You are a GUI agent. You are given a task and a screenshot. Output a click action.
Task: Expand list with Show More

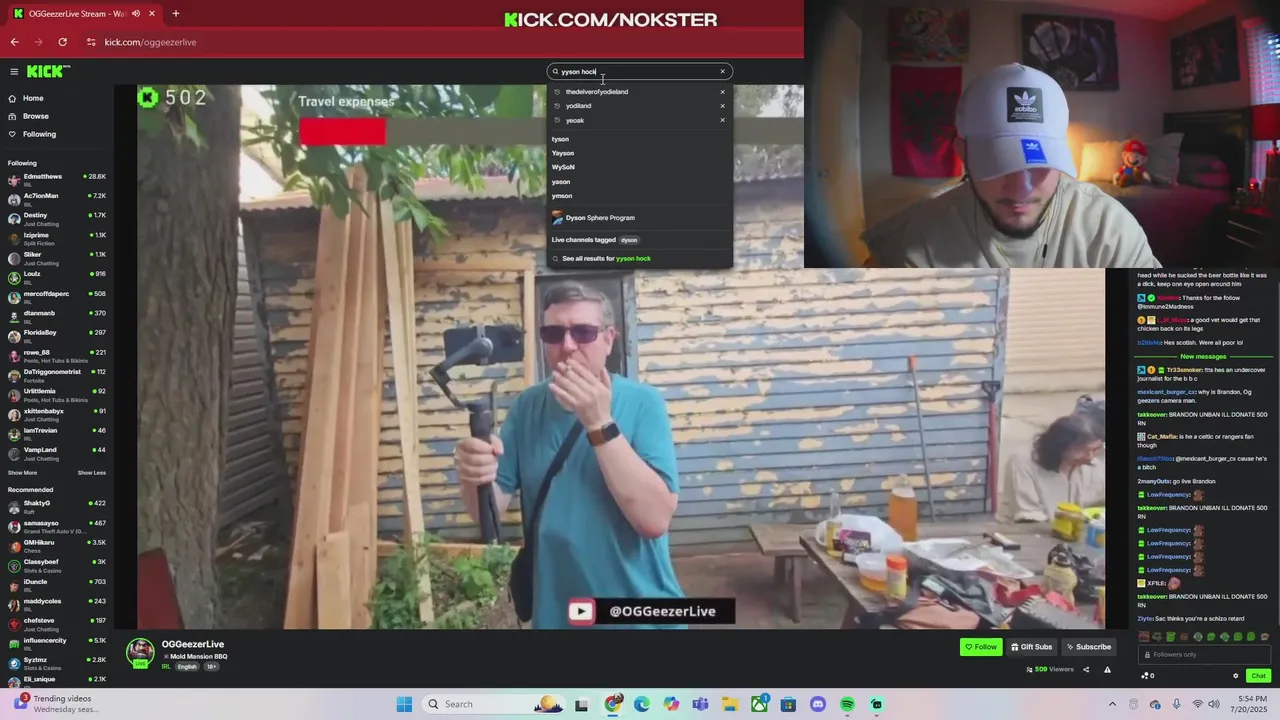pos(22,473)
